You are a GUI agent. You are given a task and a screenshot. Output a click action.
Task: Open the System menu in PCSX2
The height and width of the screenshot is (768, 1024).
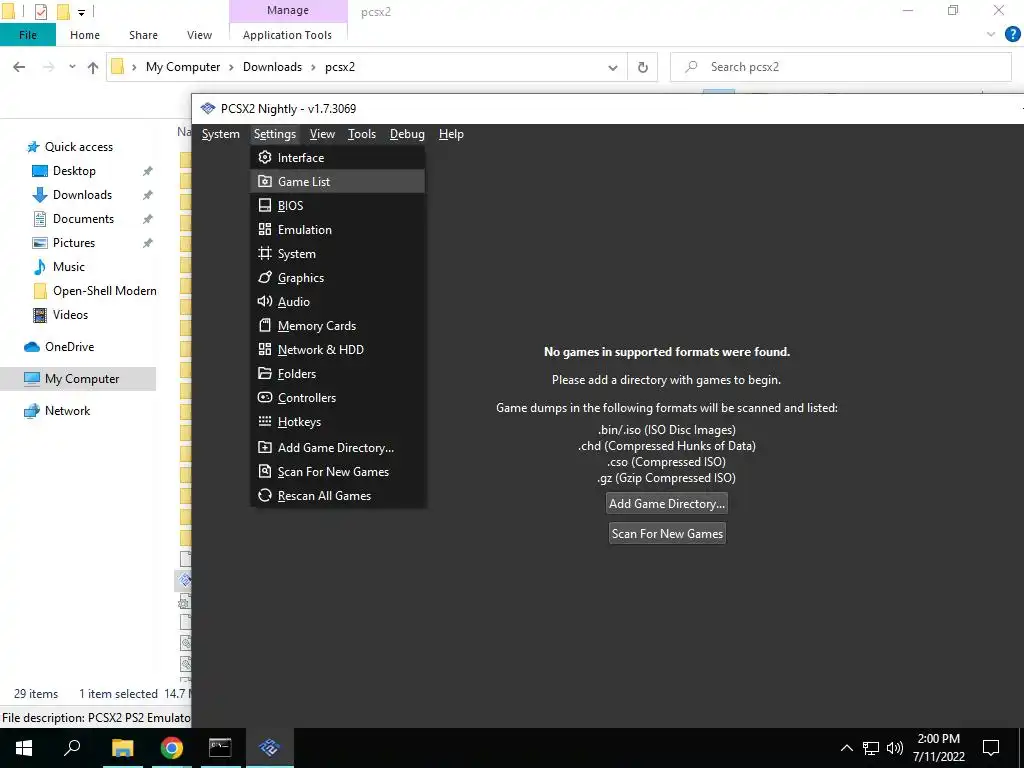tap(221, 134)
